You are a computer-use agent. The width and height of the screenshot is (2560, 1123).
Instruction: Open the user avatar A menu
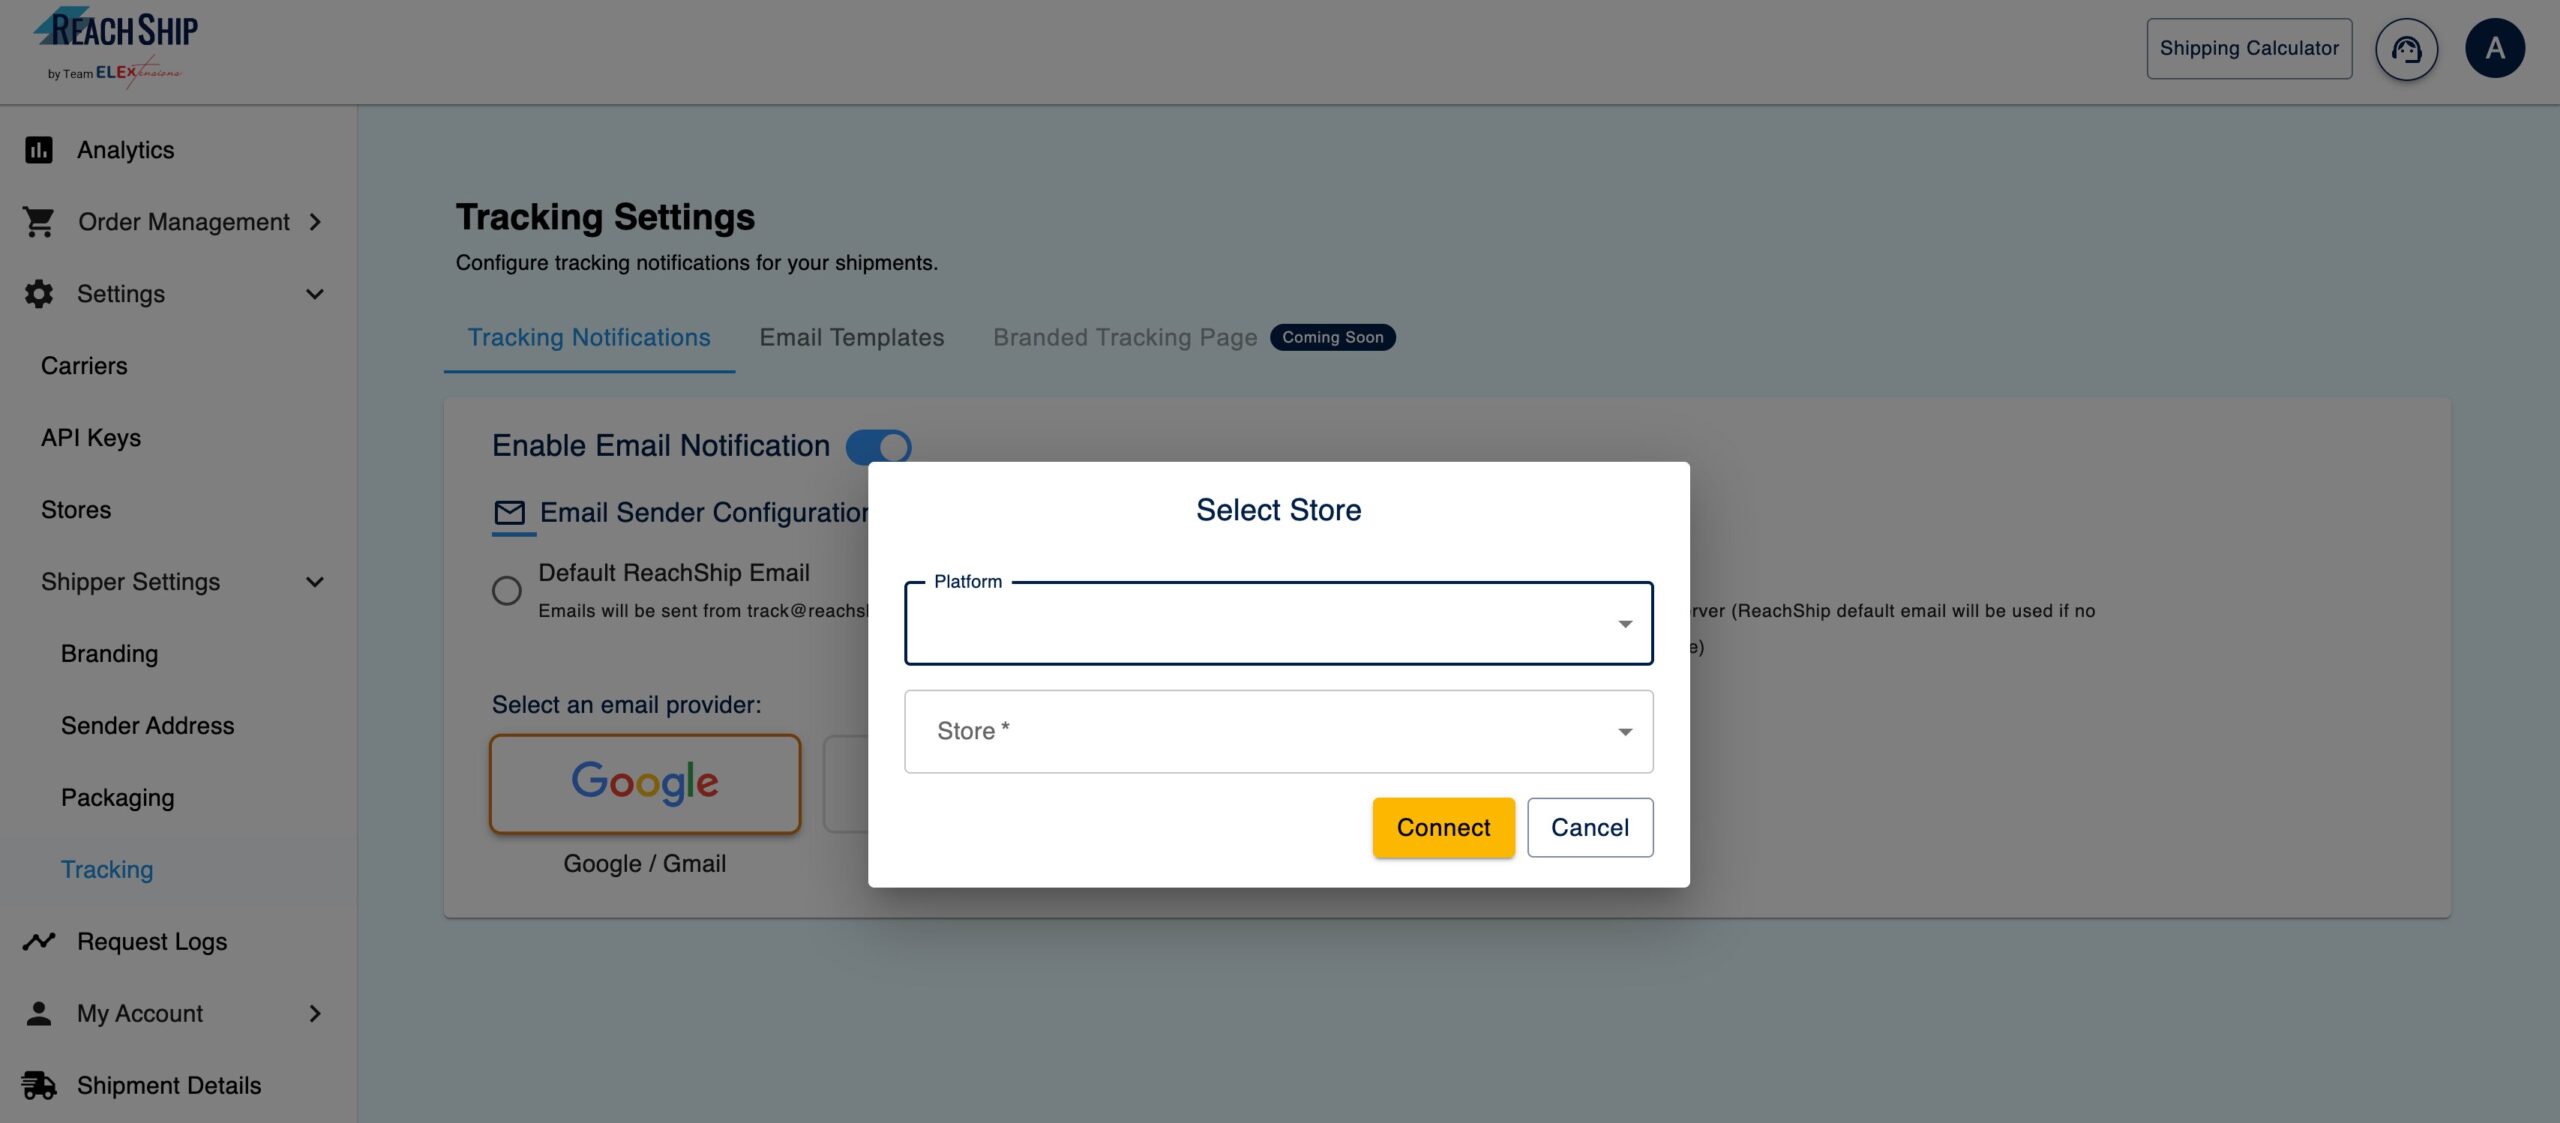(2495, 48)
